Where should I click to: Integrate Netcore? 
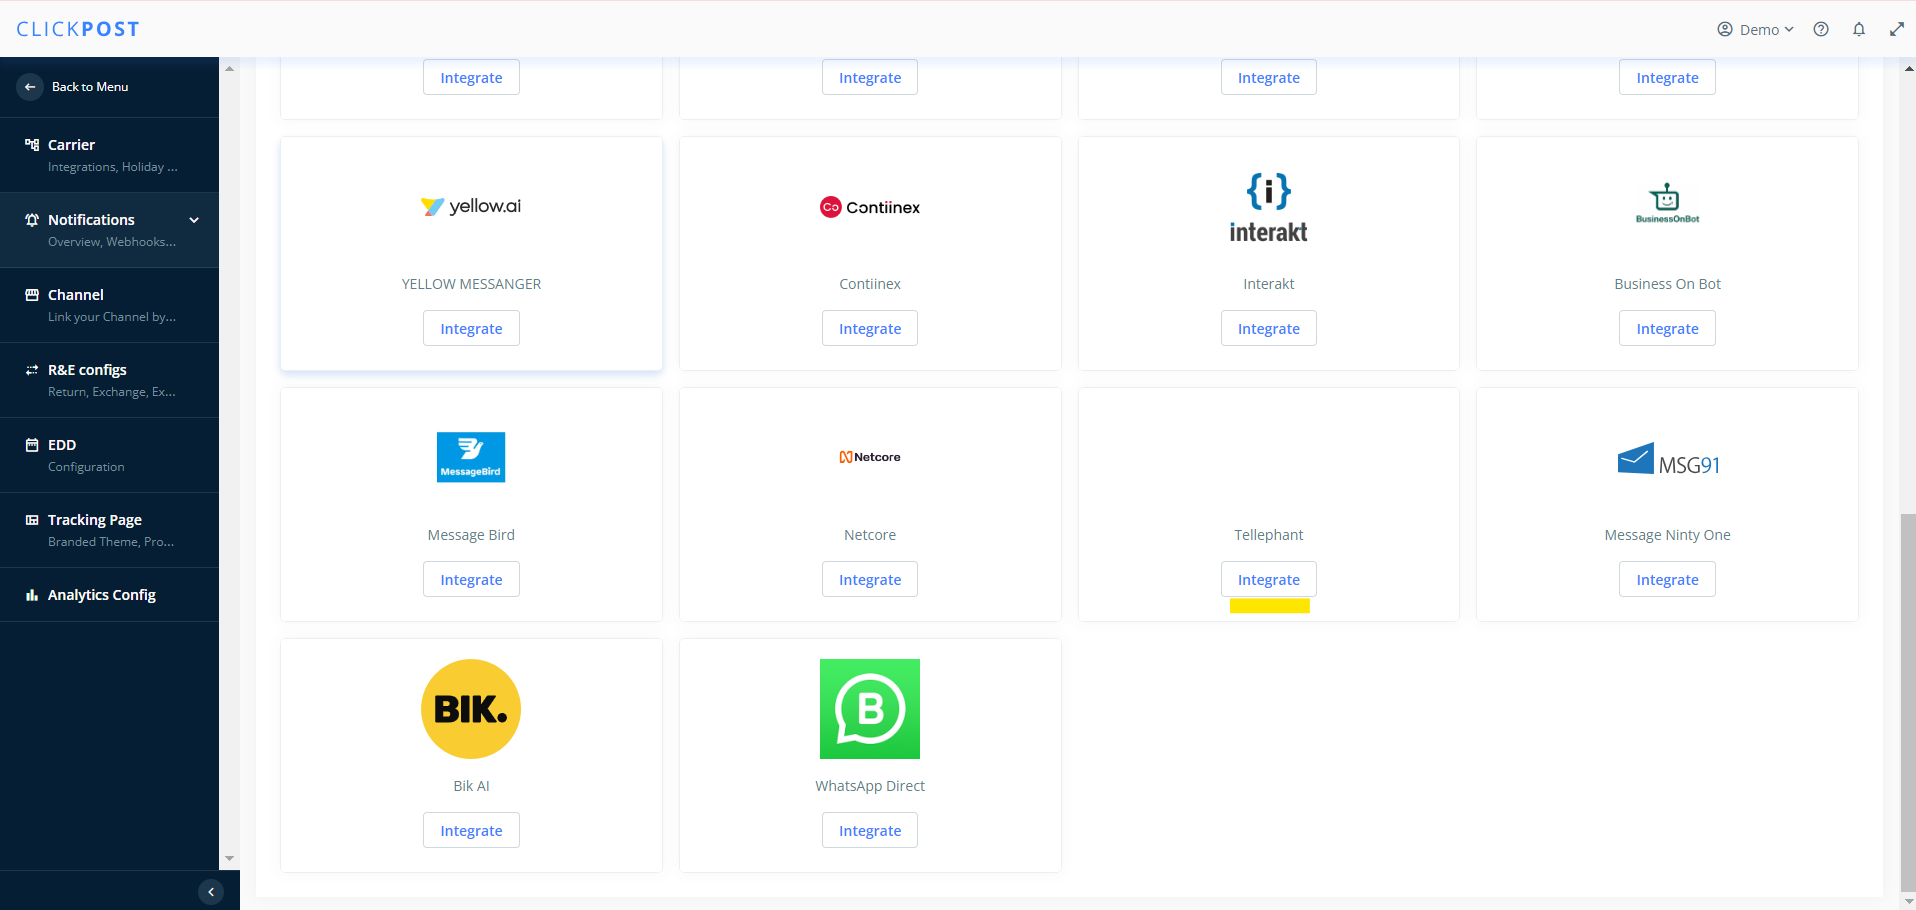pos(870,580)
